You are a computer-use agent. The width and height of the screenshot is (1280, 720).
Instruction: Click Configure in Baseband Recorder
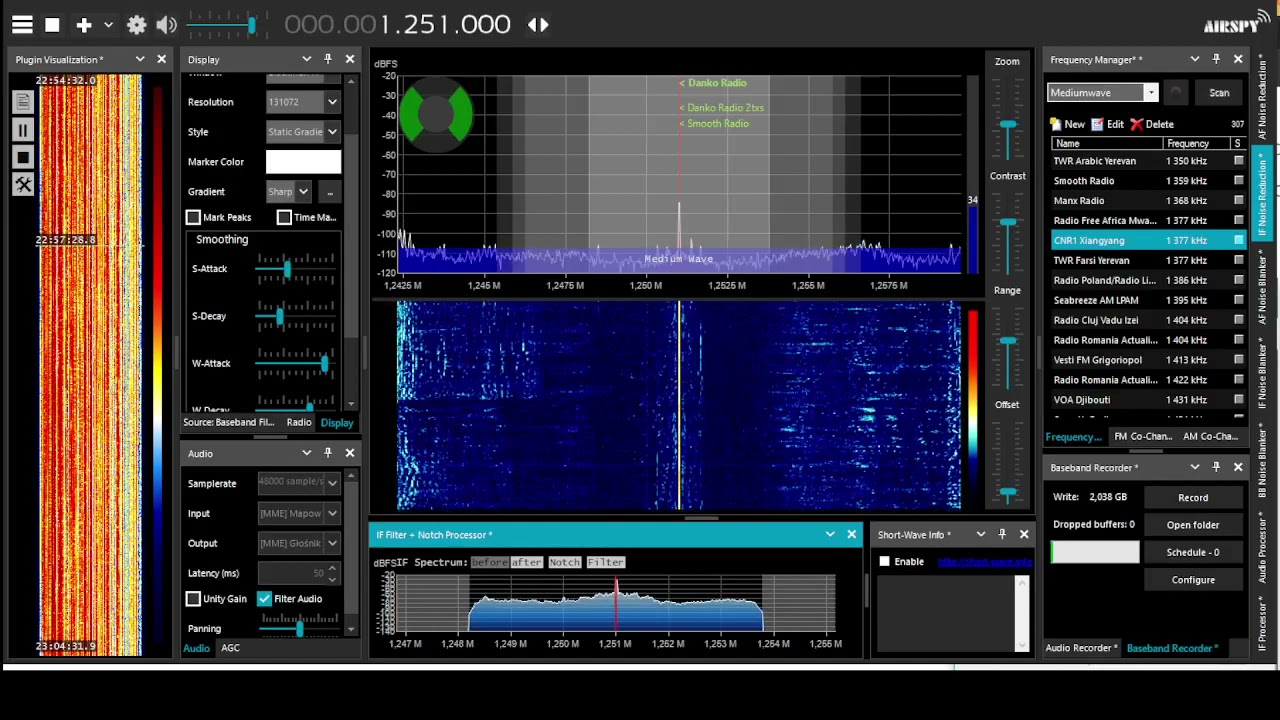coord(1193,580)
